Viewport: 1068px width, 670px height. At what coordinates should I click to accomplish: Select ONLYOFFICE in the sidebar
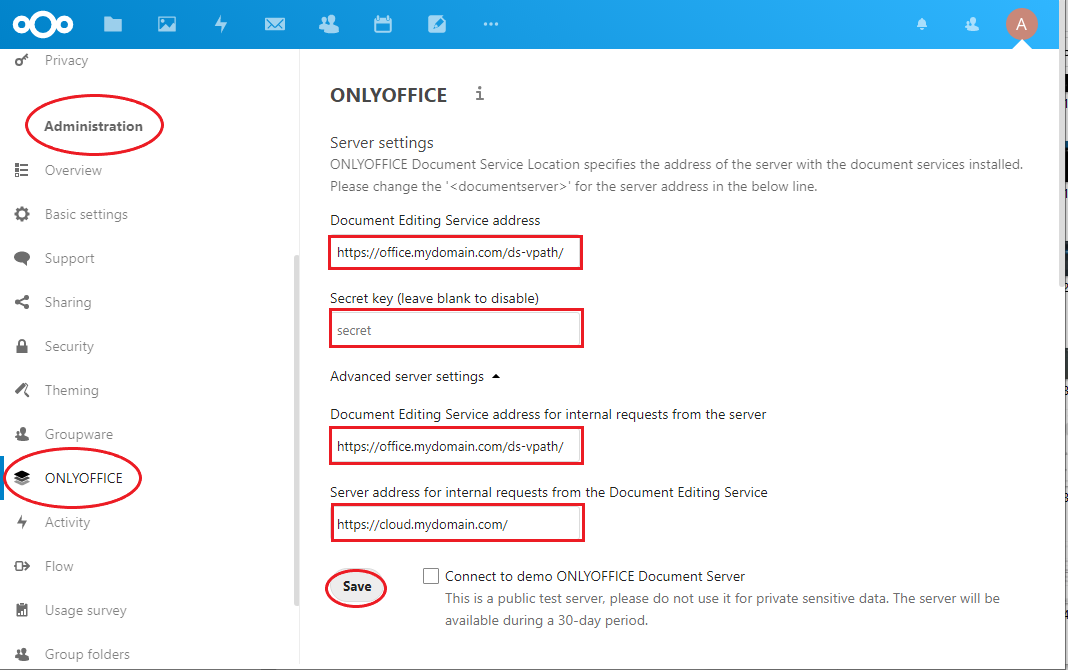pyautogui.click(x=83, y=478)
